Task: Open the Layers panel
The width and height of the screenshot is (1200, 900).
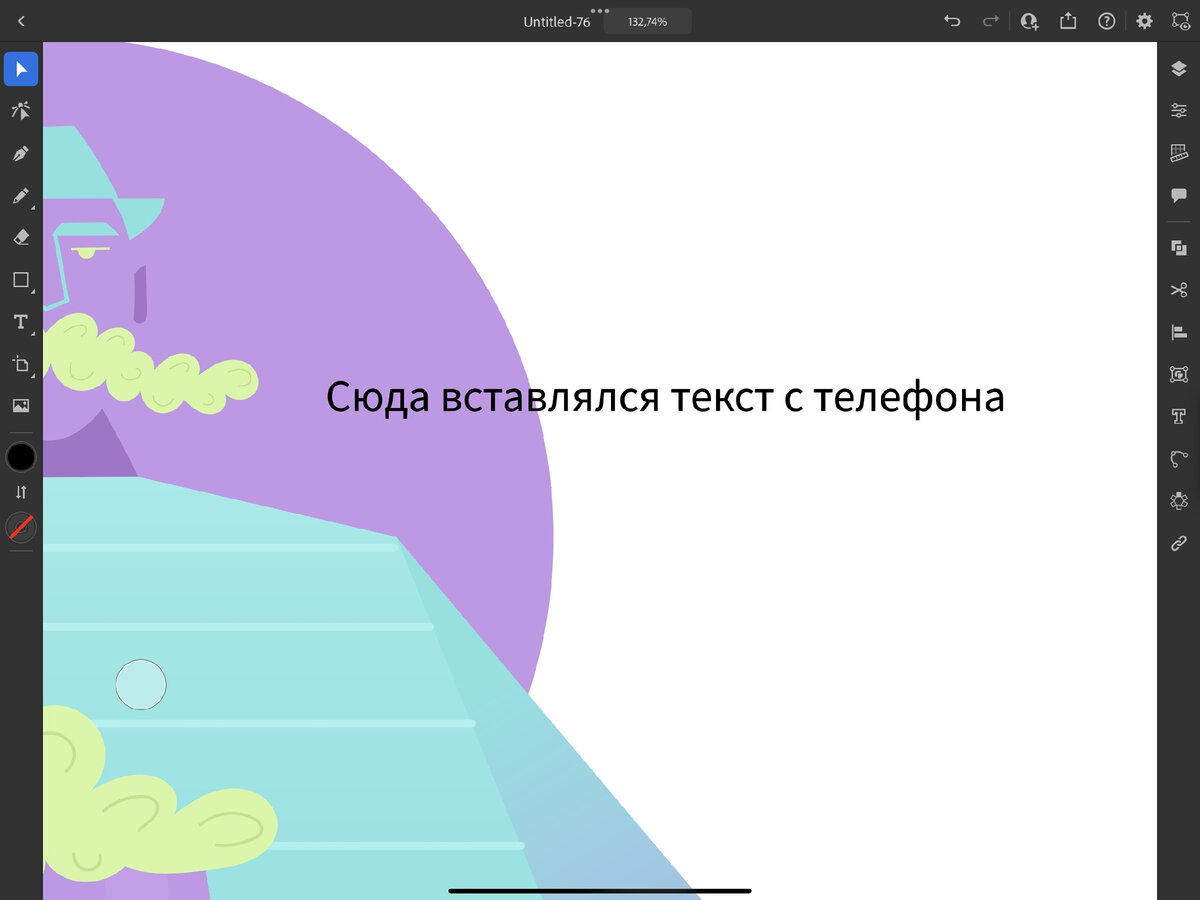Action: (x=1179, y=69)
